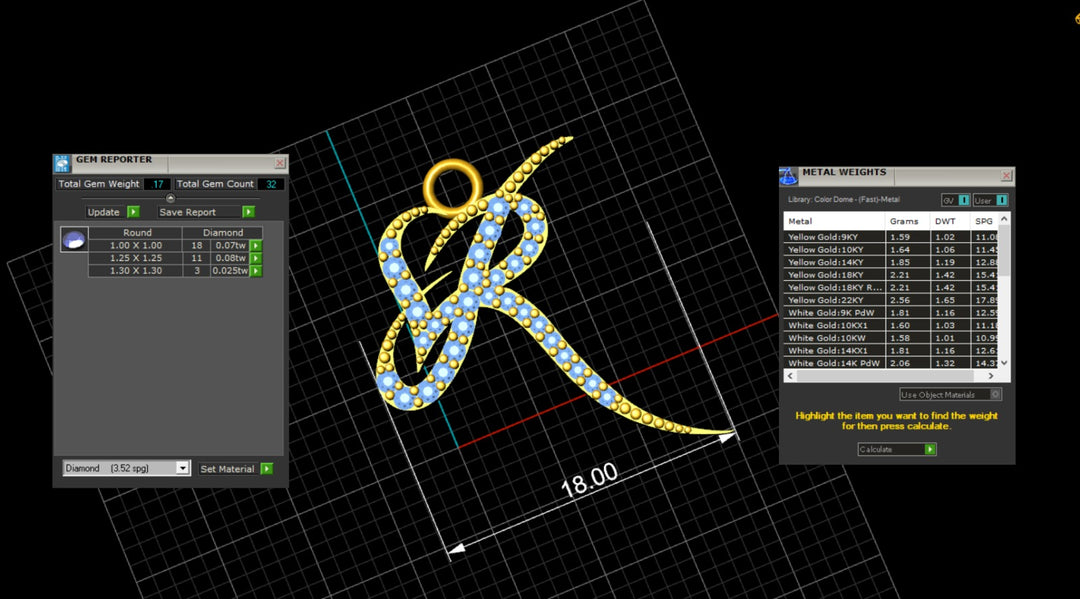The width and height of the screenshot is (1080, 599).
Task: Select the round gem shape thumbnail
Action: (x=74, y=239)
